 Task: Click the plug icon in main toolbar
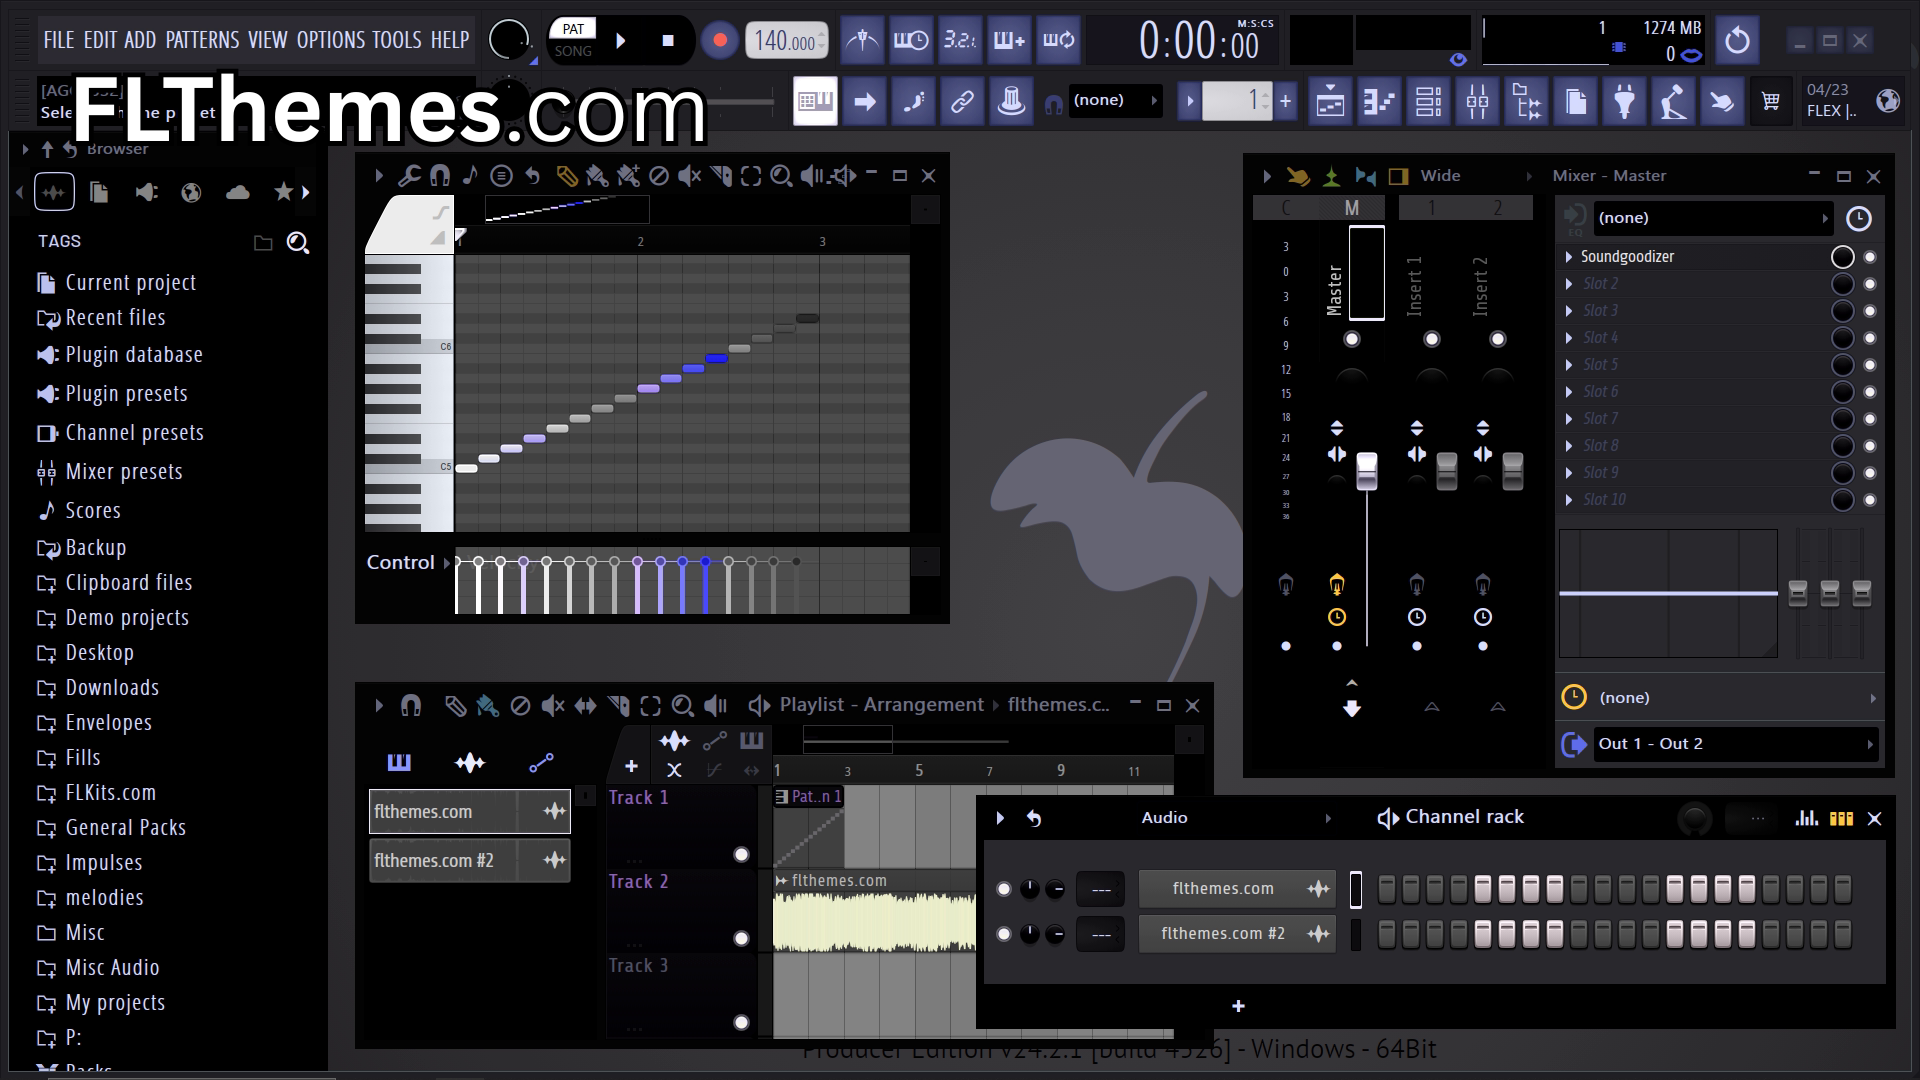pyautogui.click(x=1625, y=101)
